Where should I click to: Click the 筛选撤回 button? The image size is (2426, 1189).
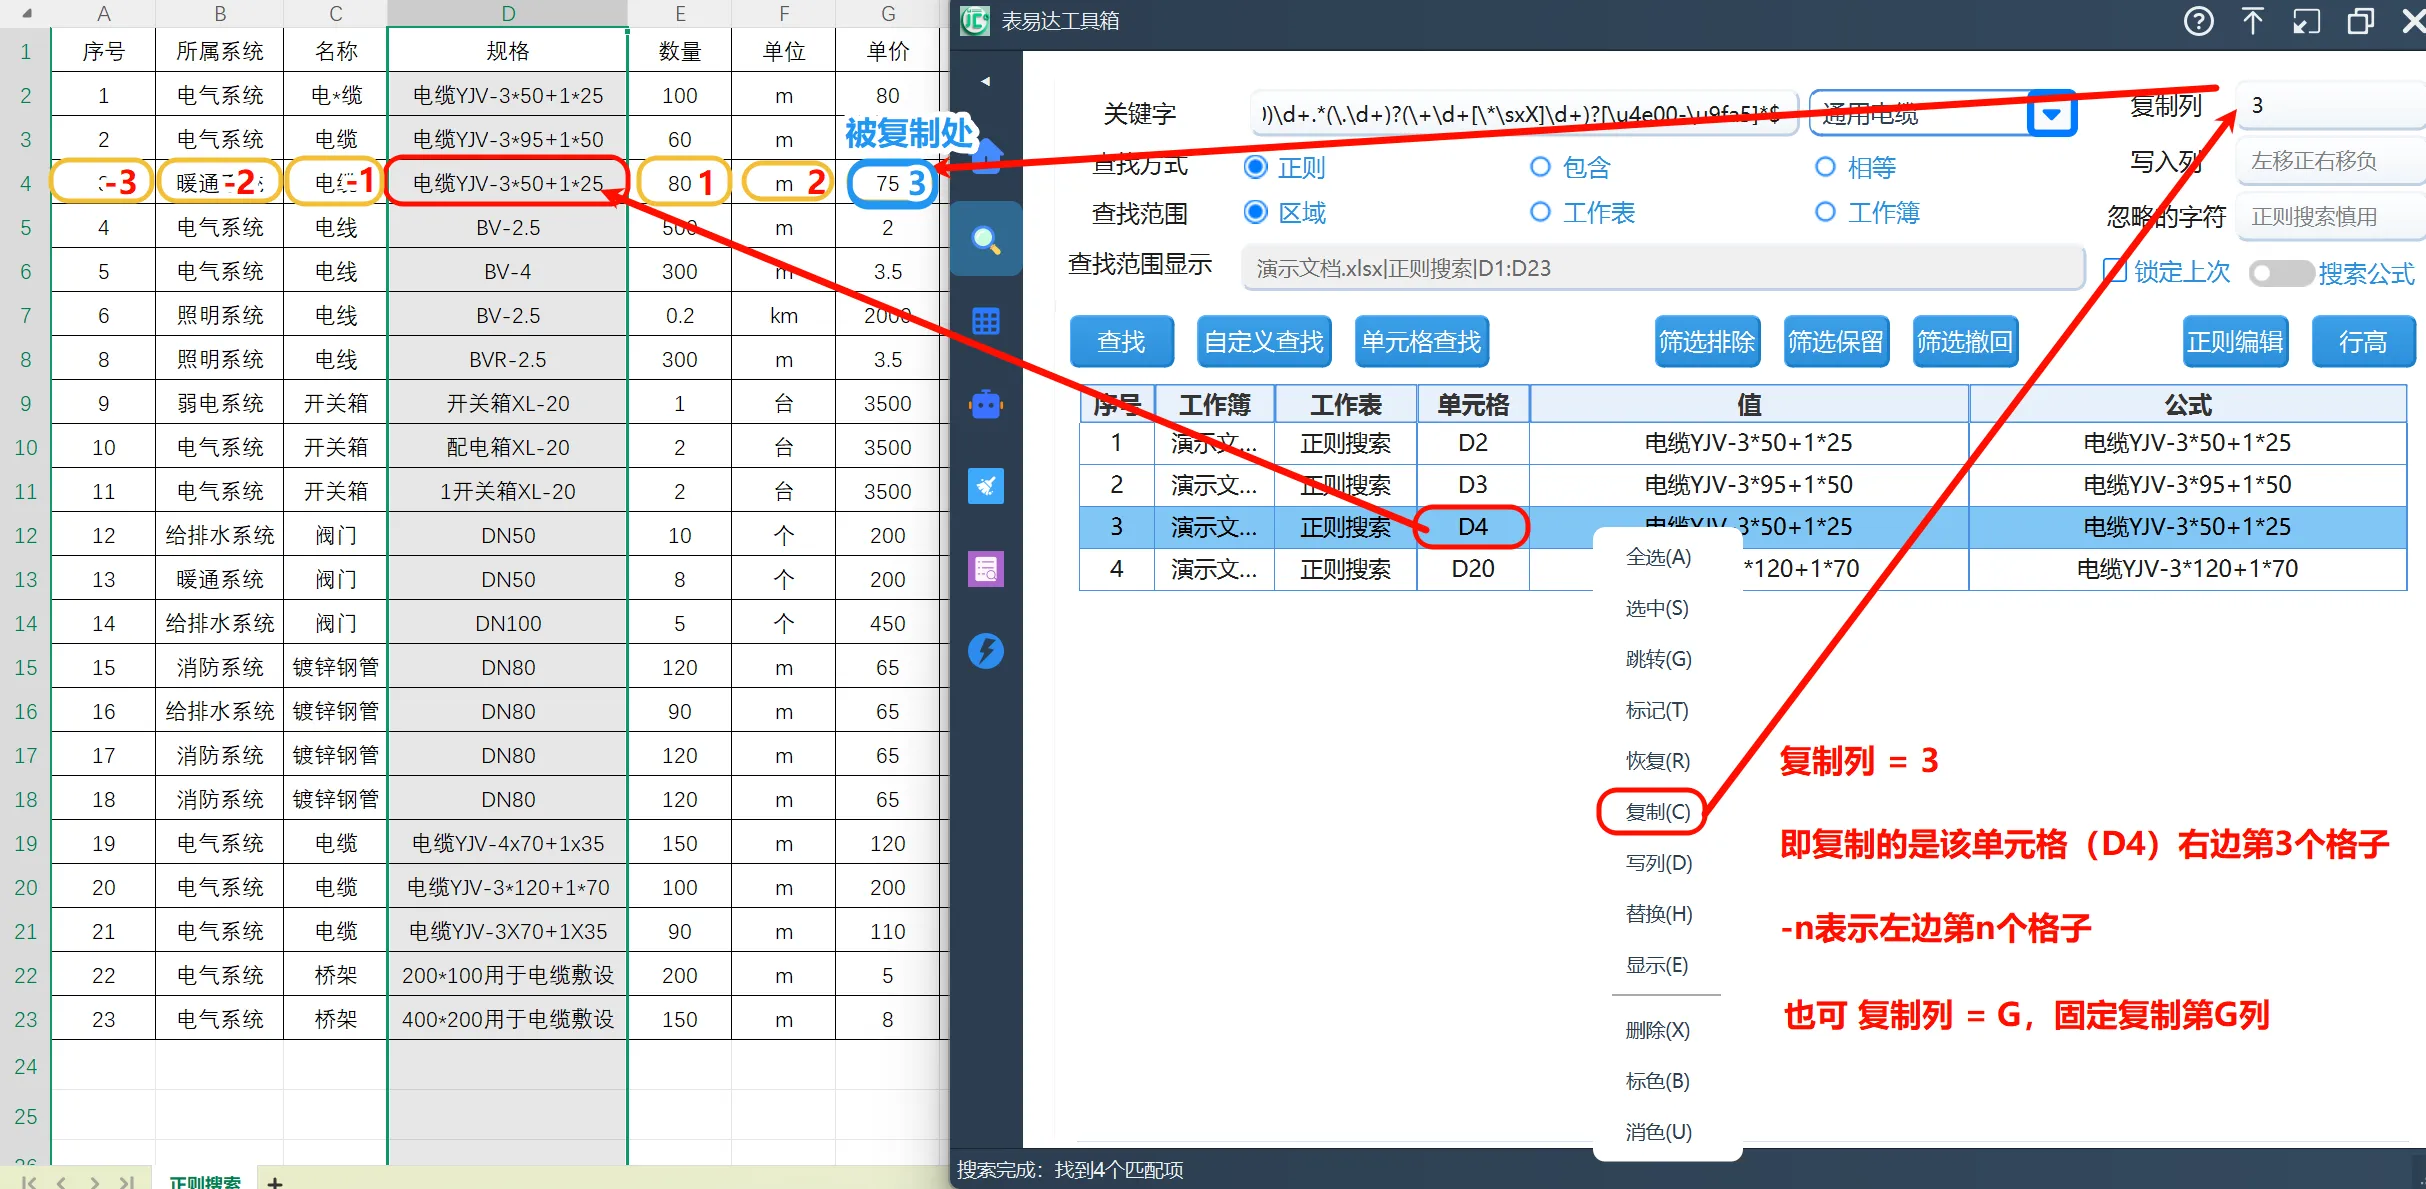point(1964,342)
